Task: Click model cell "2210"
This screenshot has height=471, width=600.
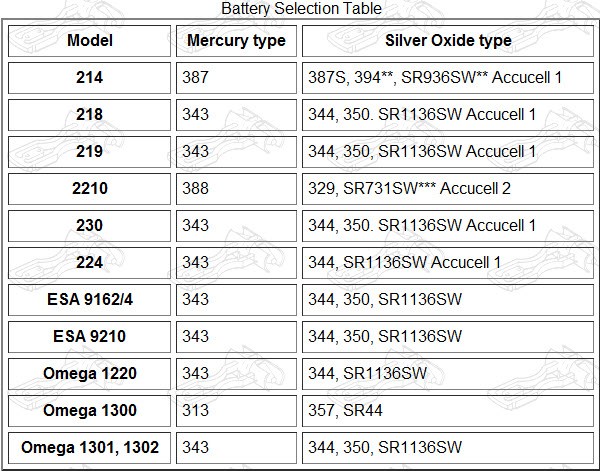Action: click(x=90, y=189)
